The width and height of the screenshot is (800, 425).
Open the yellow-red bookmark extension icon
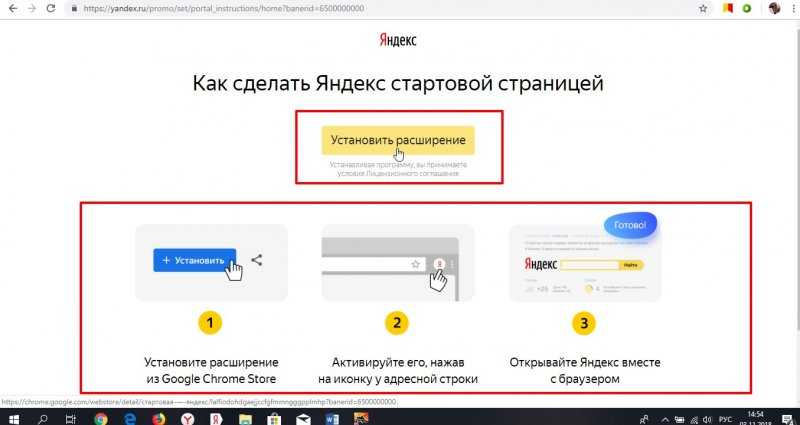728,9
